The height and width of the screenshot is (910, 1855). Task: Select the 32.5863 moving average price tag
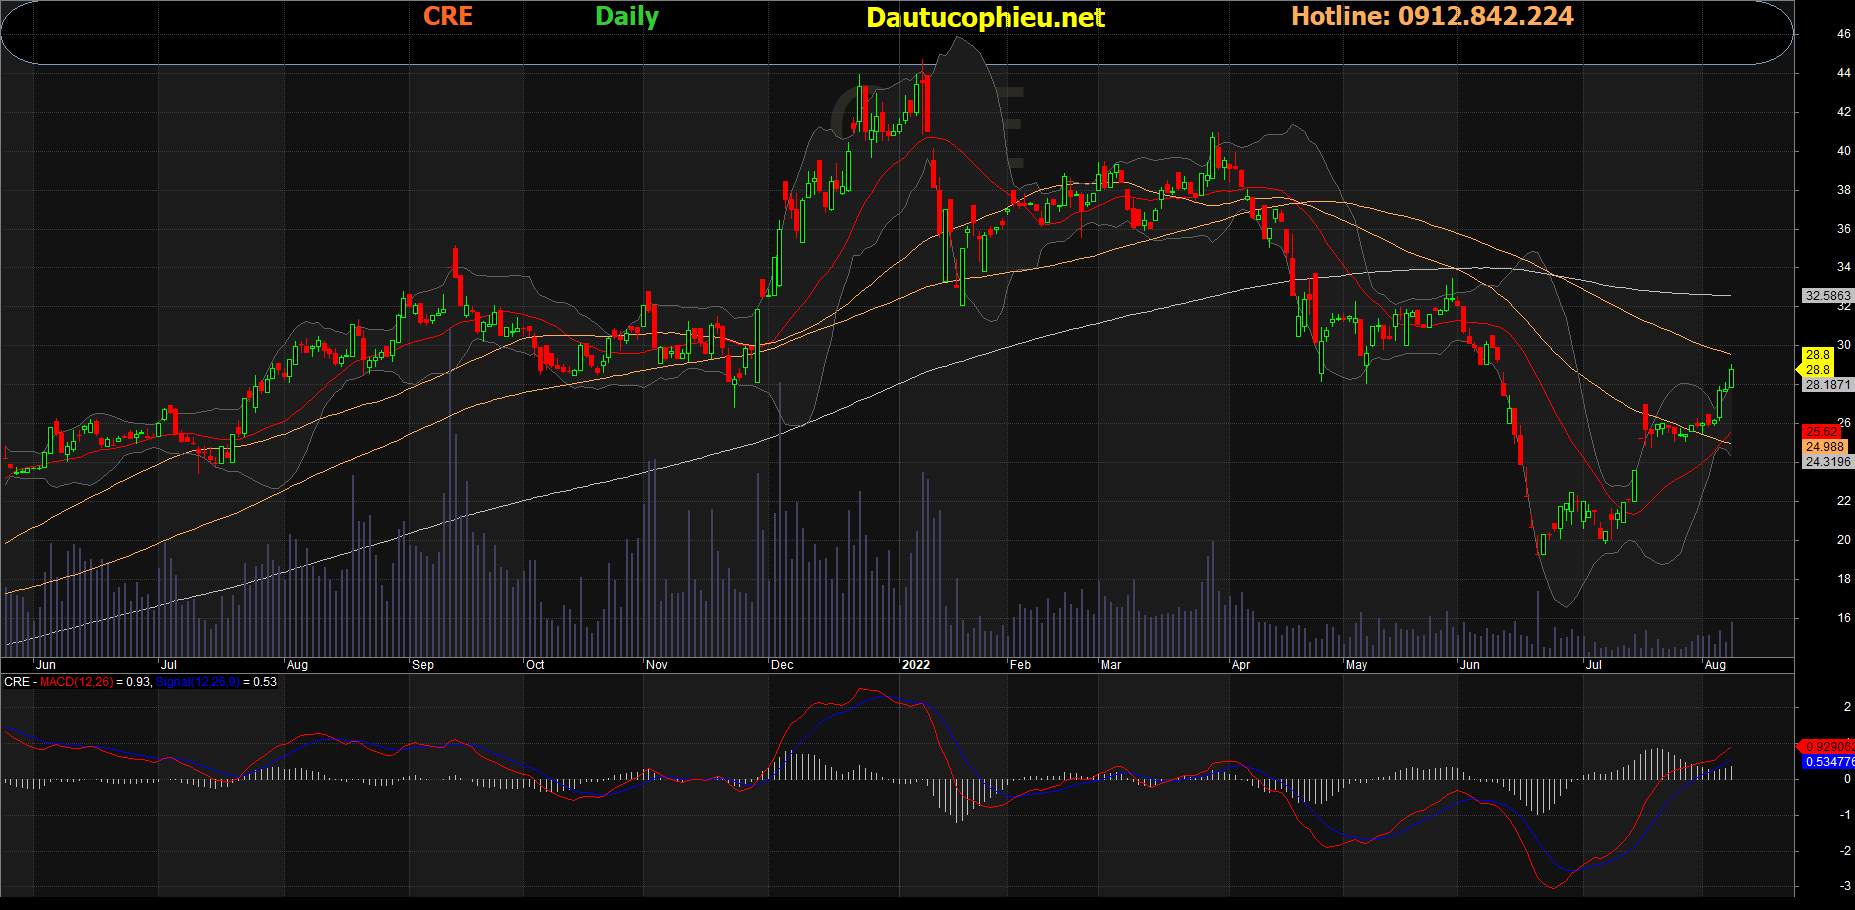[1827, 296]
